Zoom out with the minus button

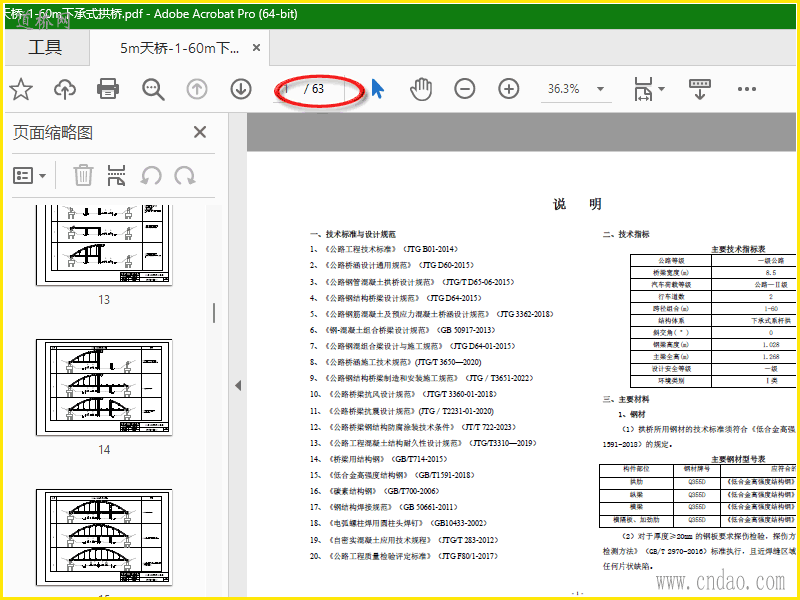pos(465,89)
